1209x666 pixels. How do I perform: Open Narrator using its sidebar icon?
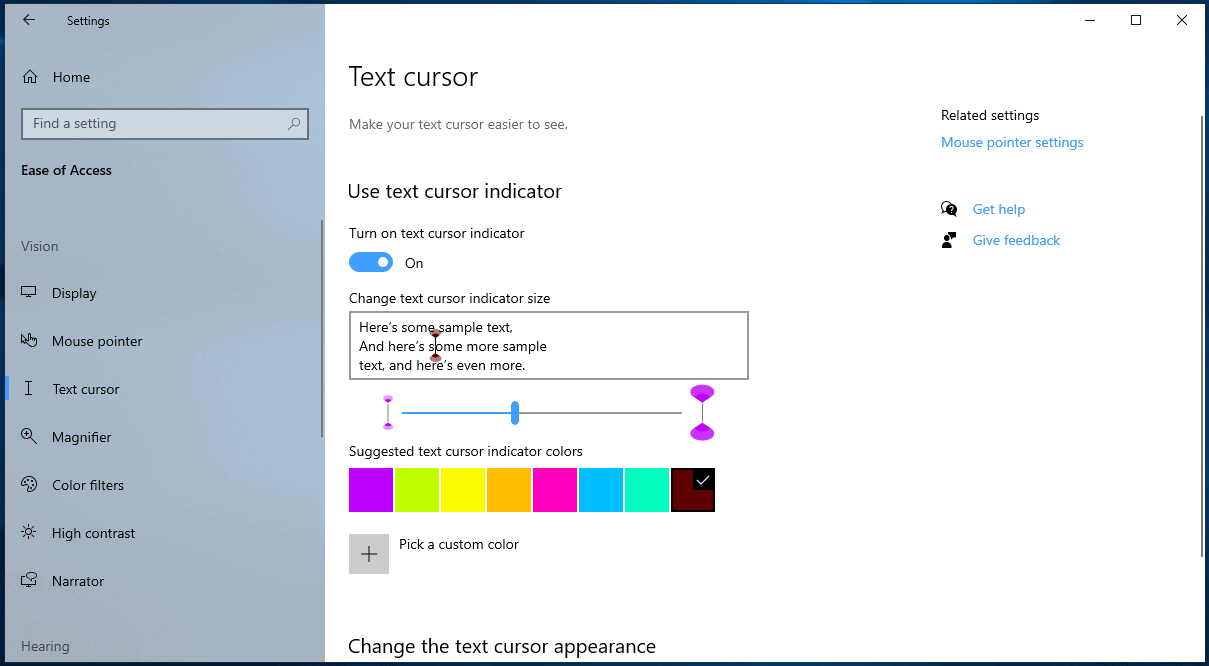coord(31,580)
